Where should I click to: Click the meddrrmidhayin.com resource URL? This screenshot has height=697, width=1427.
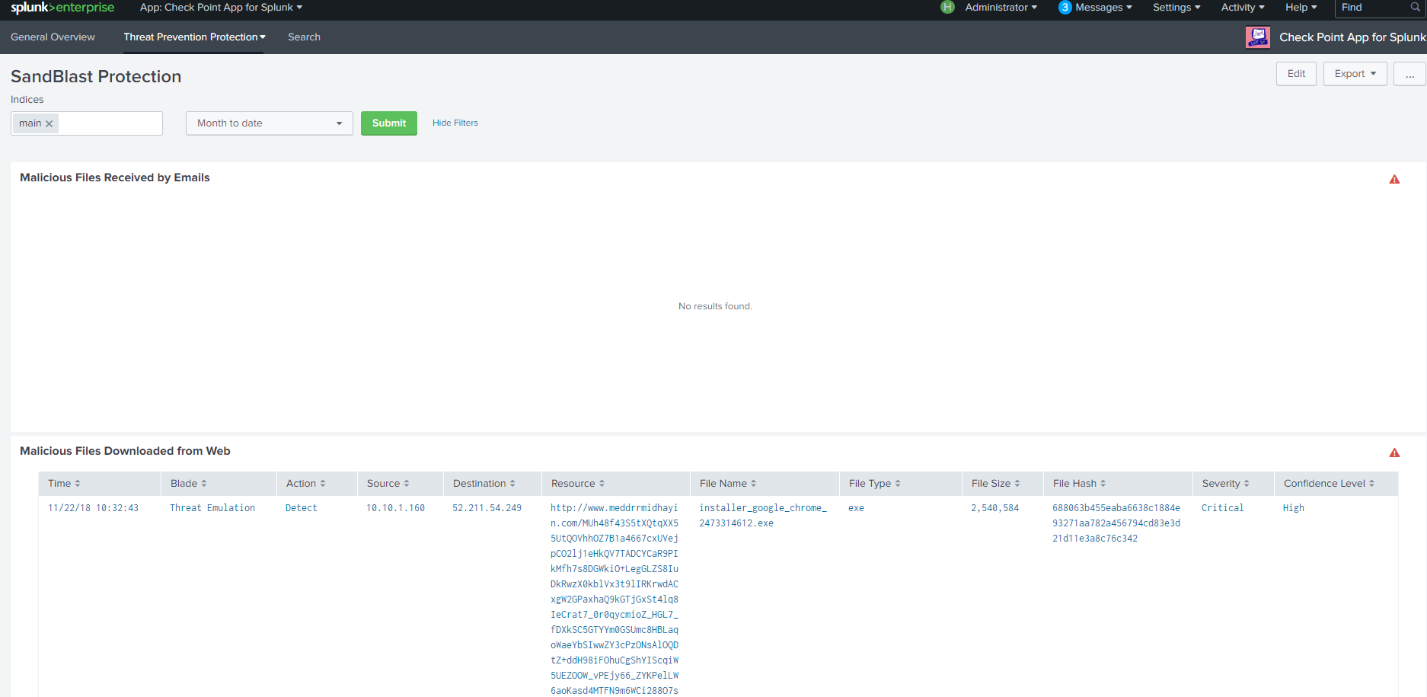(615, 599)
